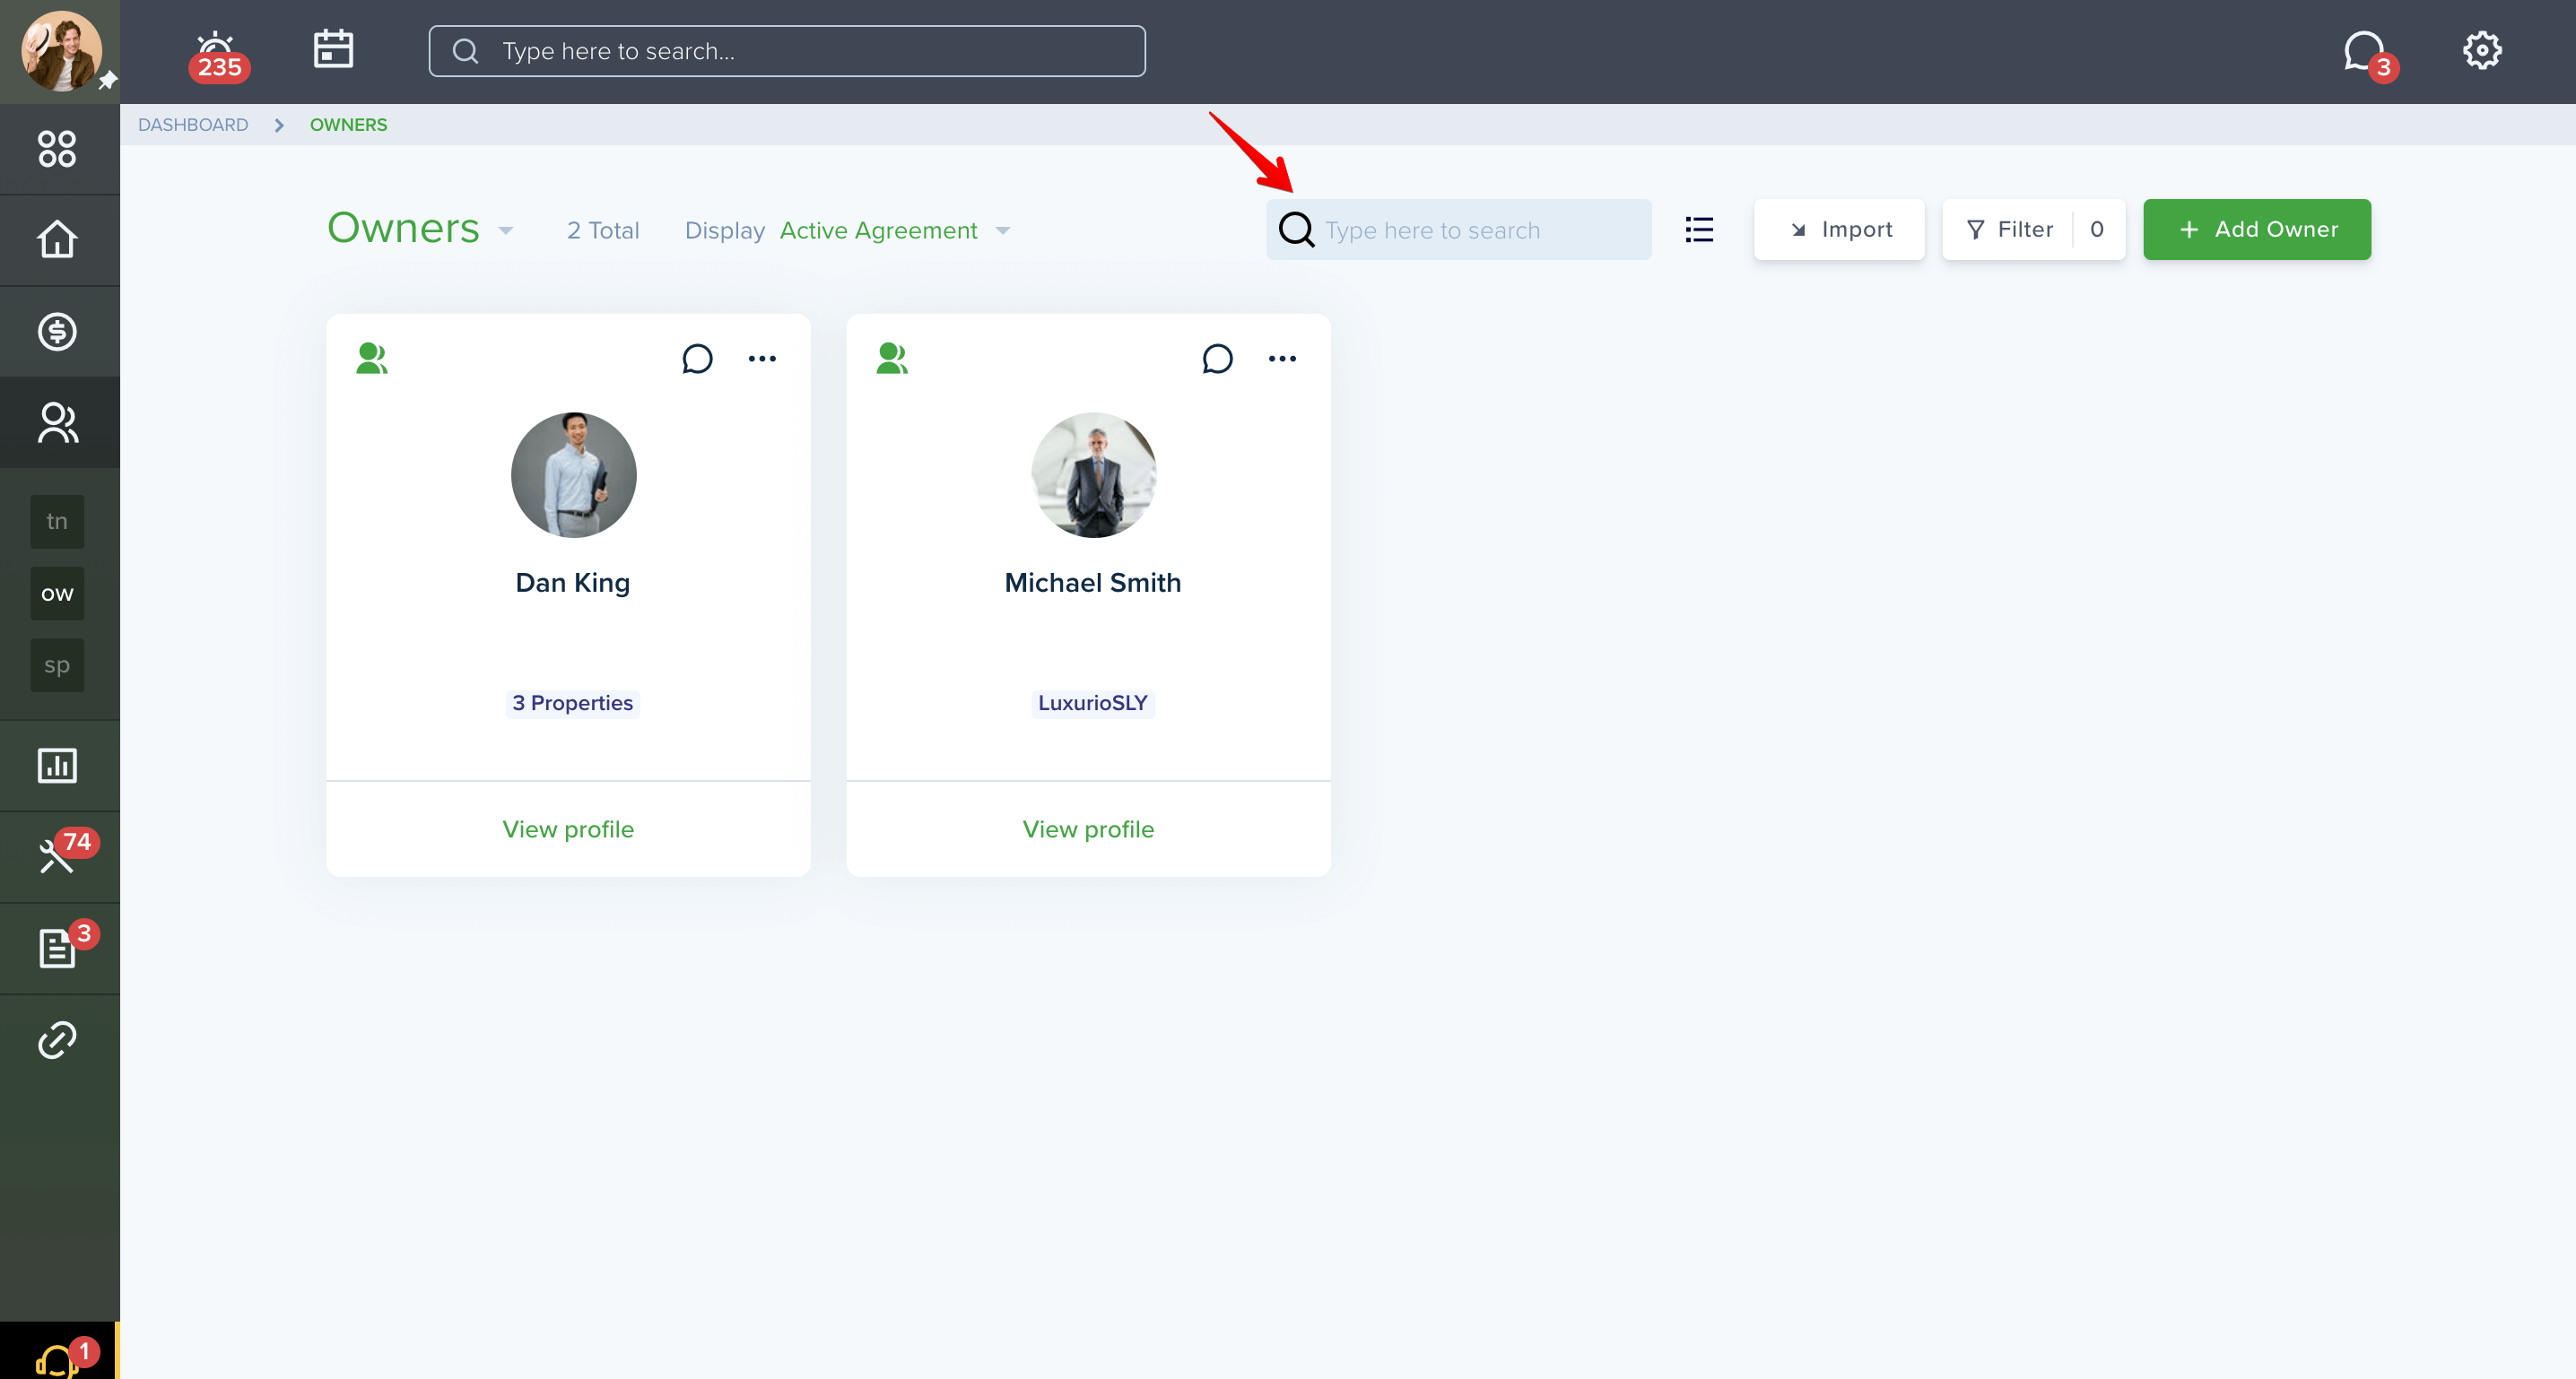Open Dan King's 3 Properties tag
Image resolution: width=2576 pixels, height=1379 pixels.
coord(572,702)
